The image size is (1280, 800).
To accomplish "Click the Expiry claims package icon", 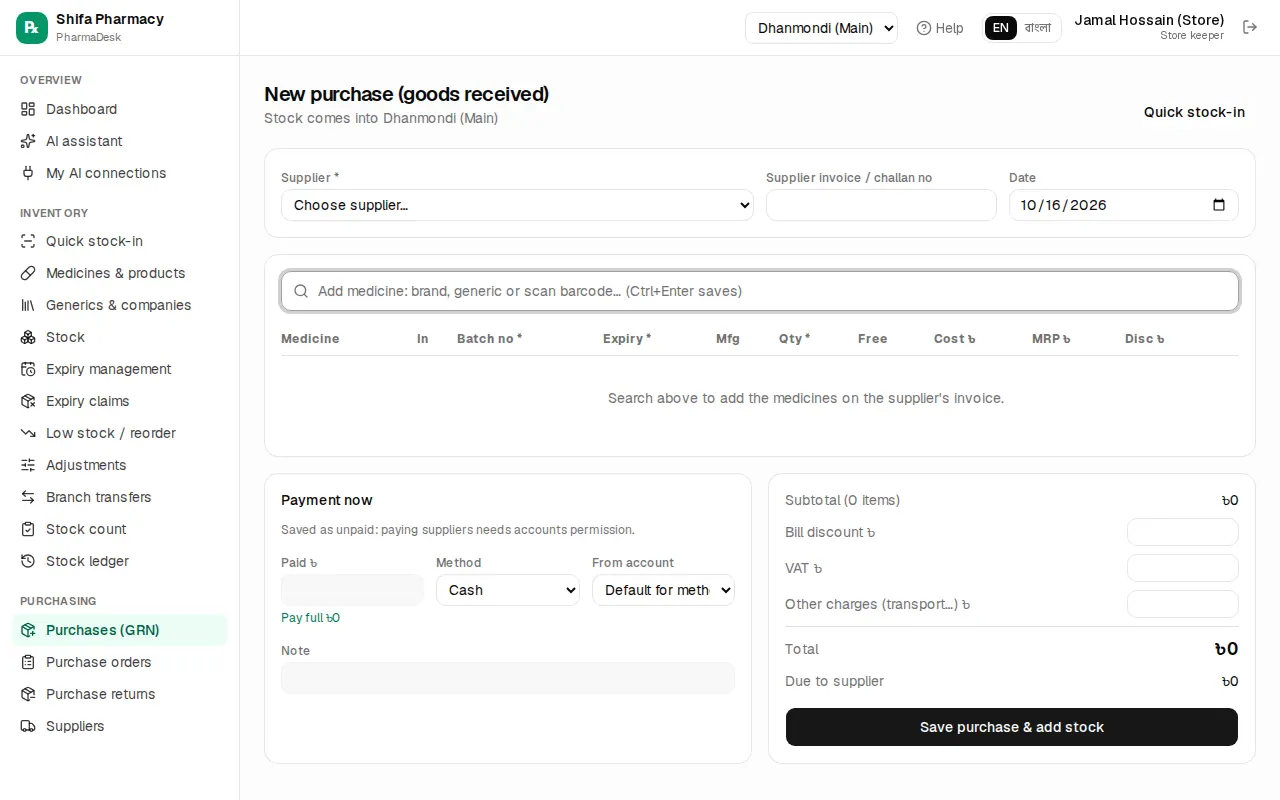I will coord(28,401).
